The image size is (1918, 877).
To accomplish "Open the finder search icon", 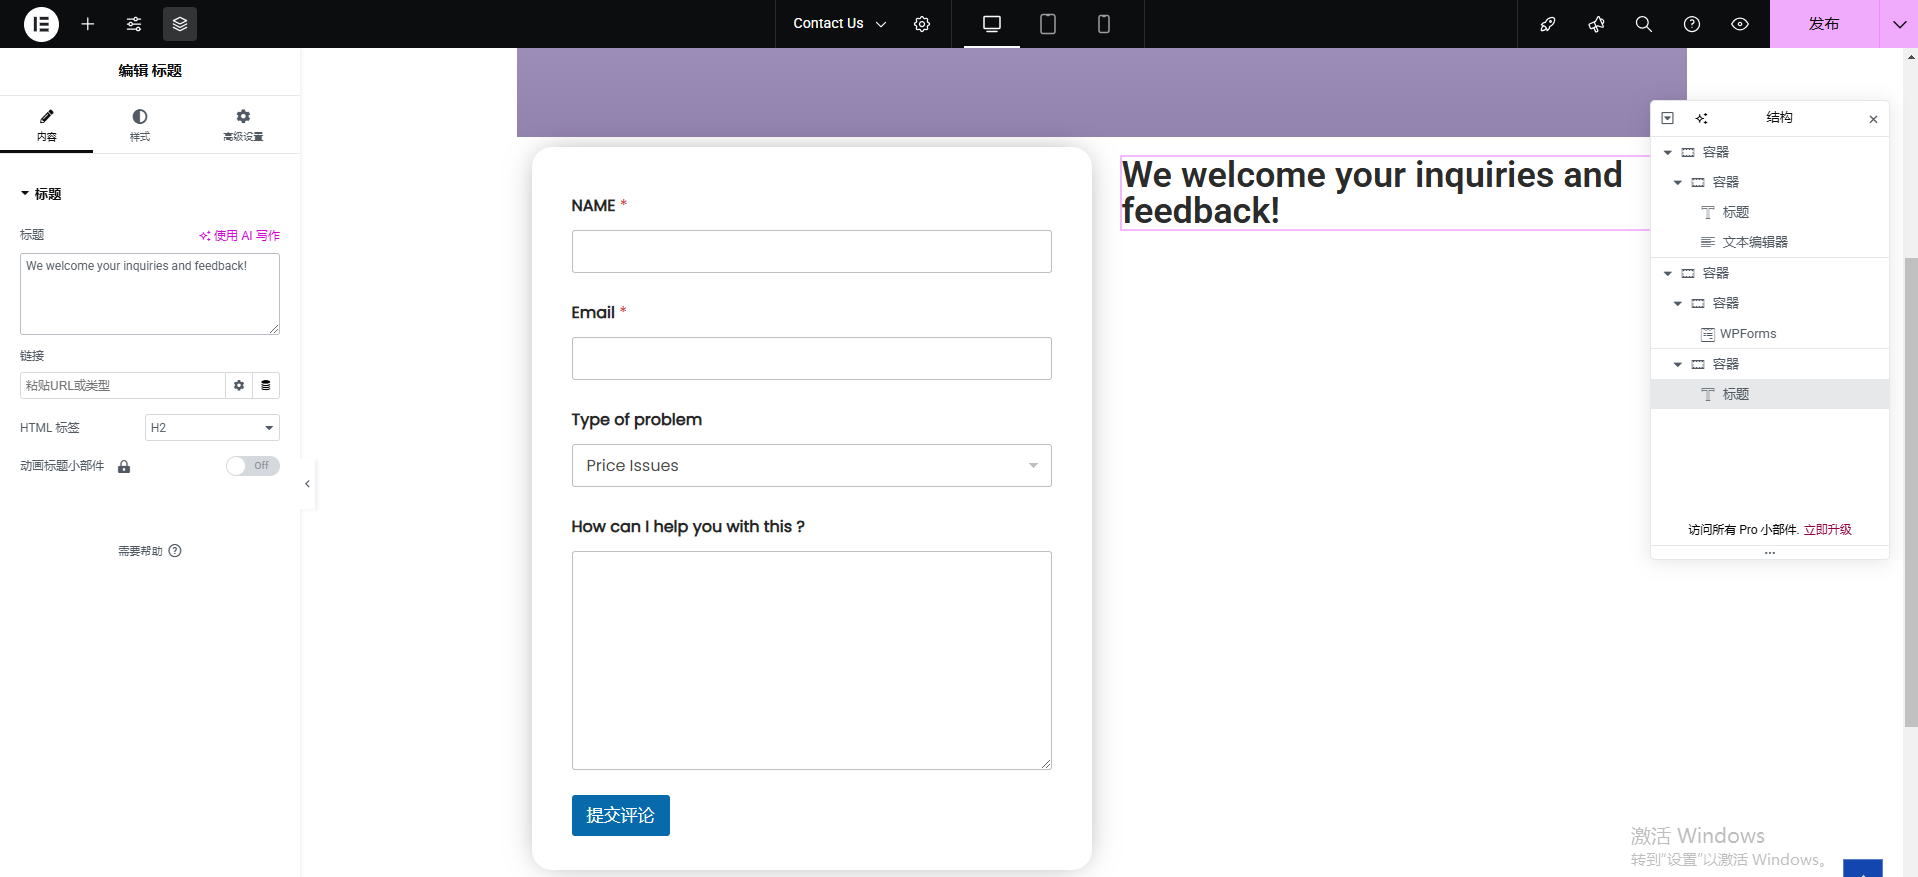I will 1643,24.
